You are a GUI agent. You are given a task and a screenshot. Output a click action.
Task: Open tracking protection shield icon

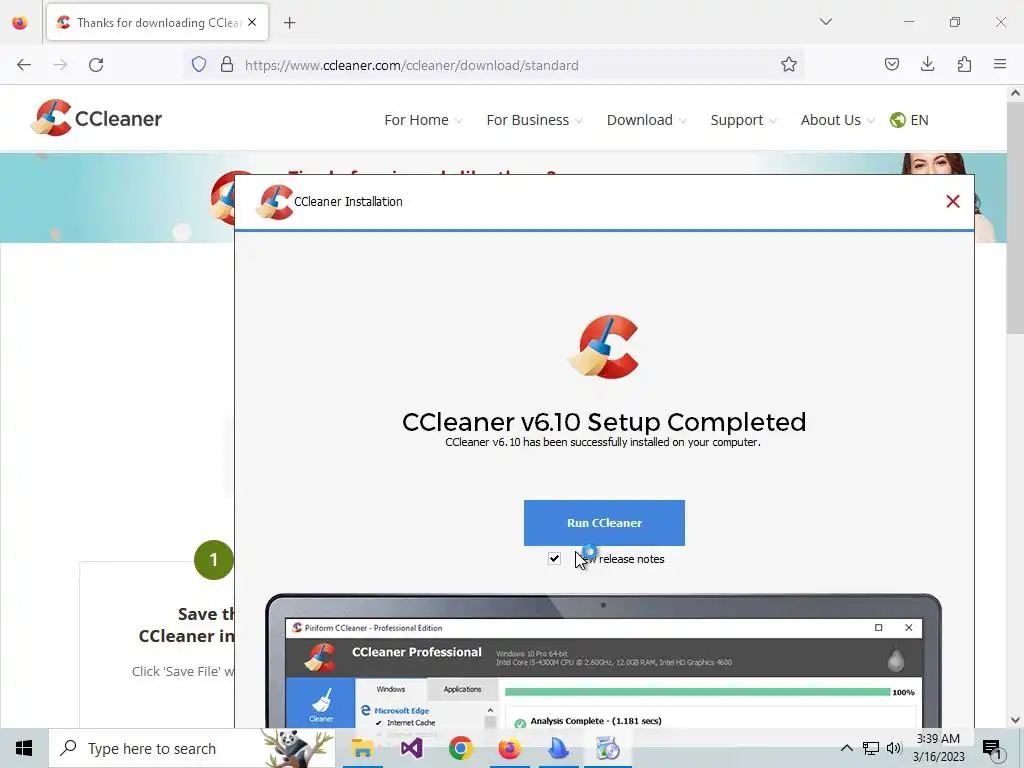(x=199, y=65)
